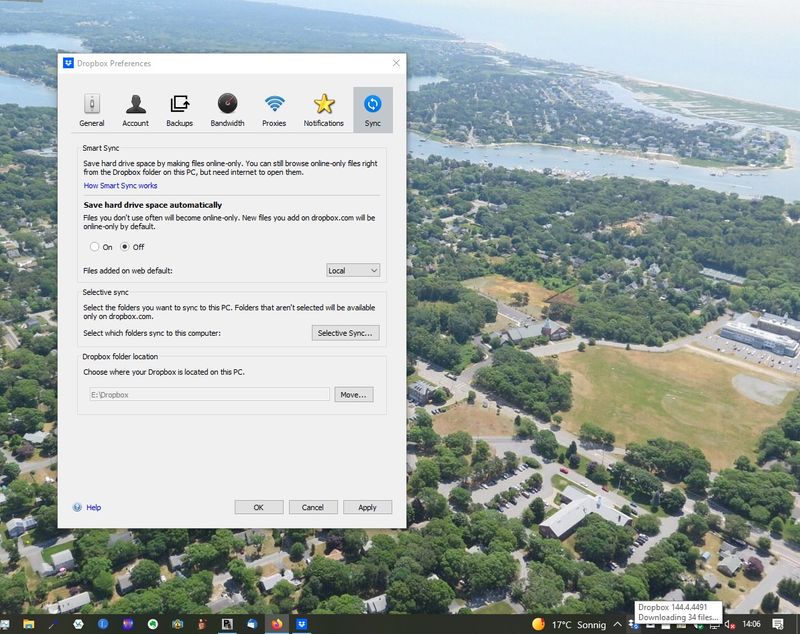Viewport: 800px width, 634px height.
Task: Open Firefox from the taskbar
Action: pyautogui.click(x=277, y=624)
